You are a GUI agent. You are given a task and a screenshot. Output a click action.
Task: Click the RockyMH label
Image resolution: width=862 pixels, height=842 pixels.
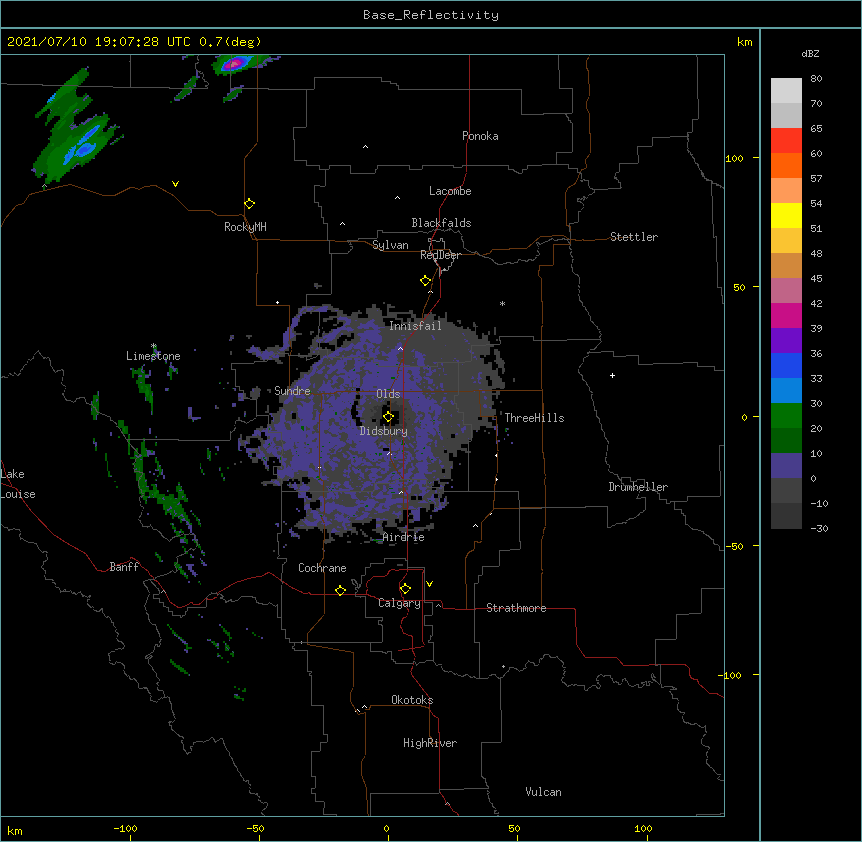click(x=245, y=226)
